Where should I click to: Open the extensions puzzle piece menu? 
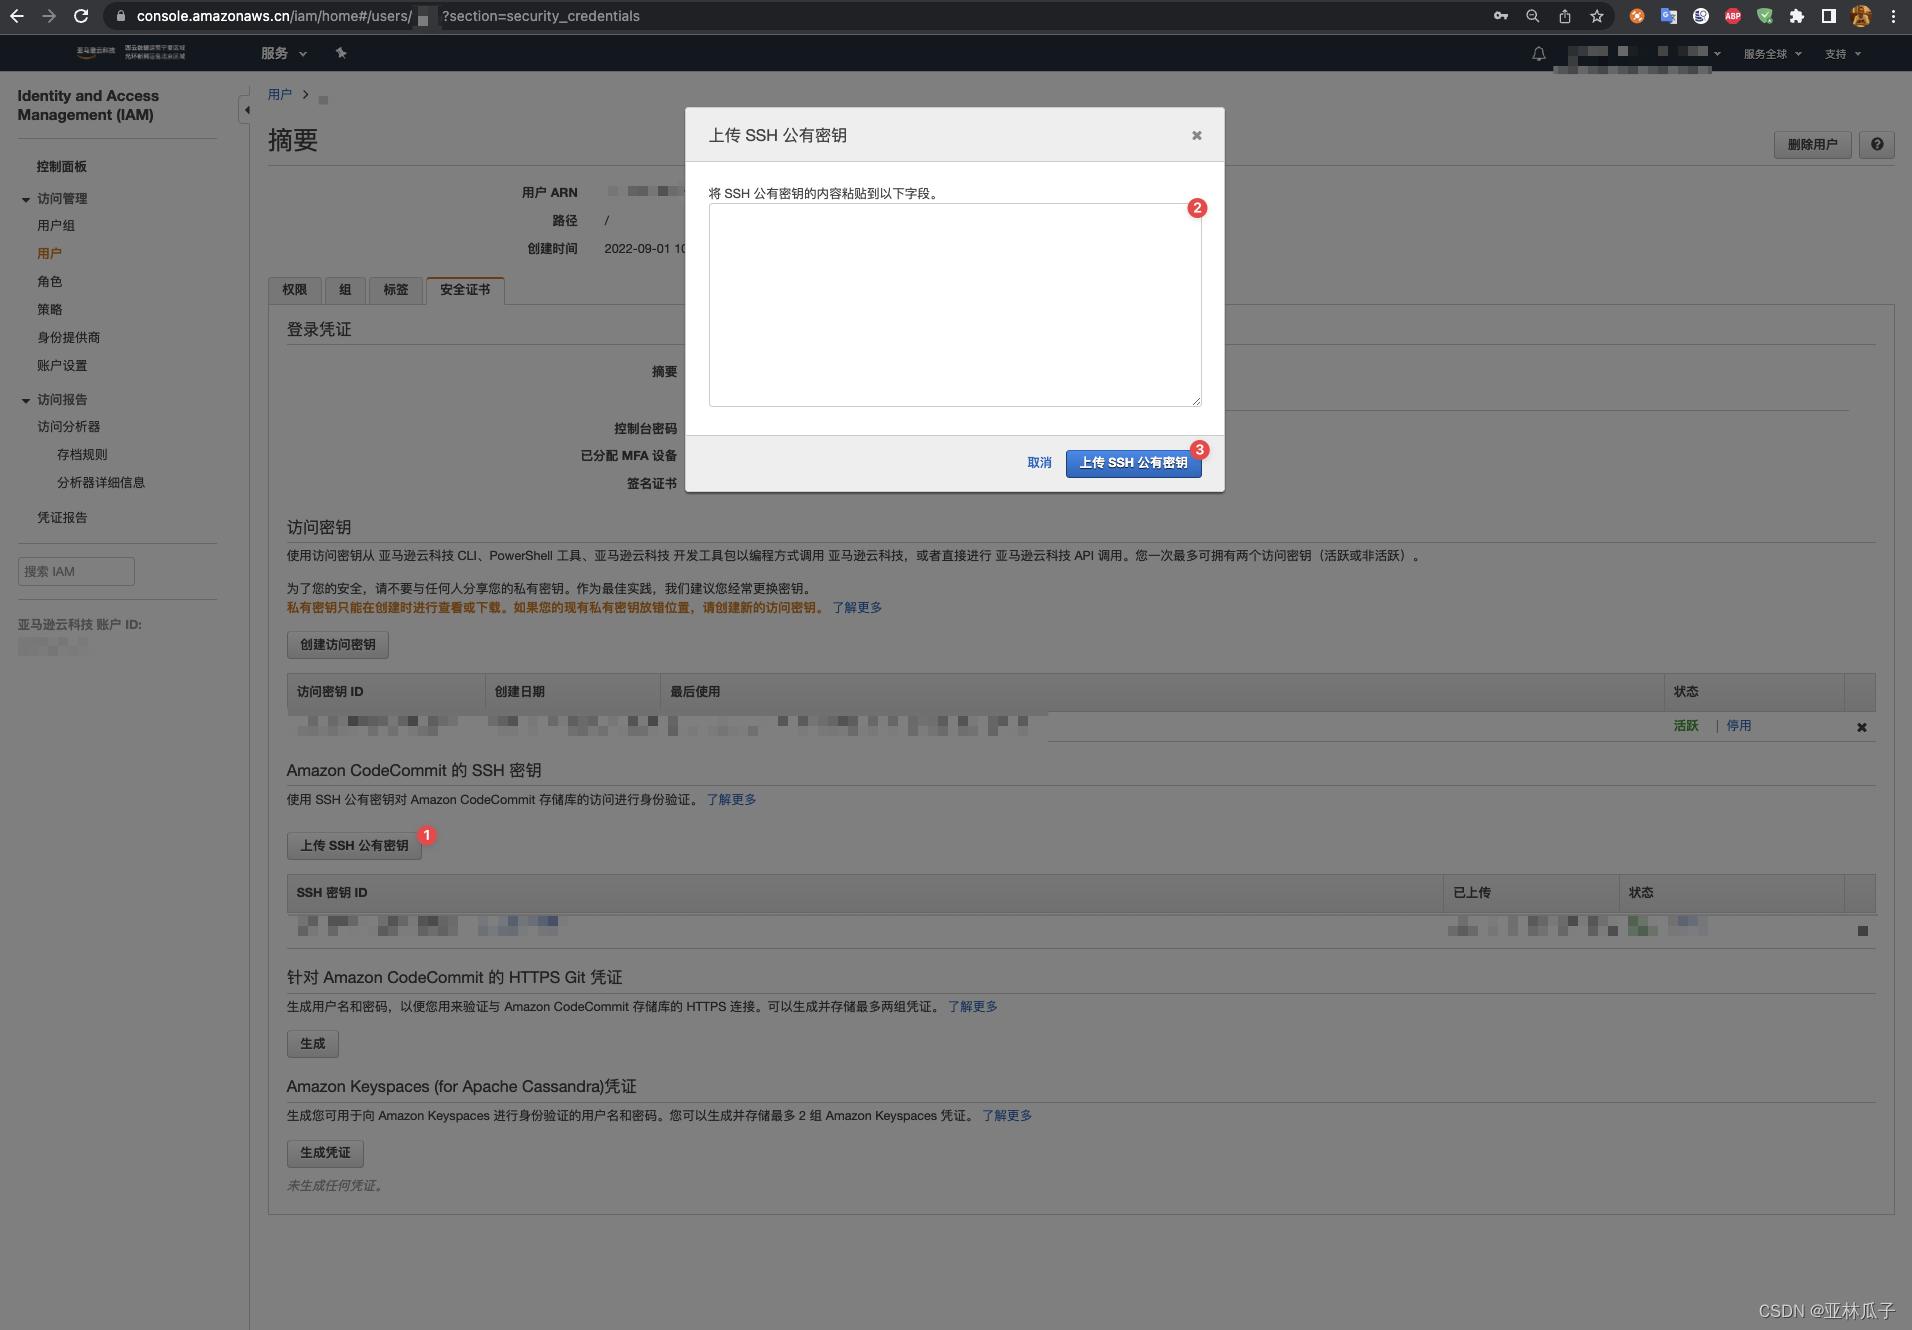pyautogui.click(x=1797, y=16)
